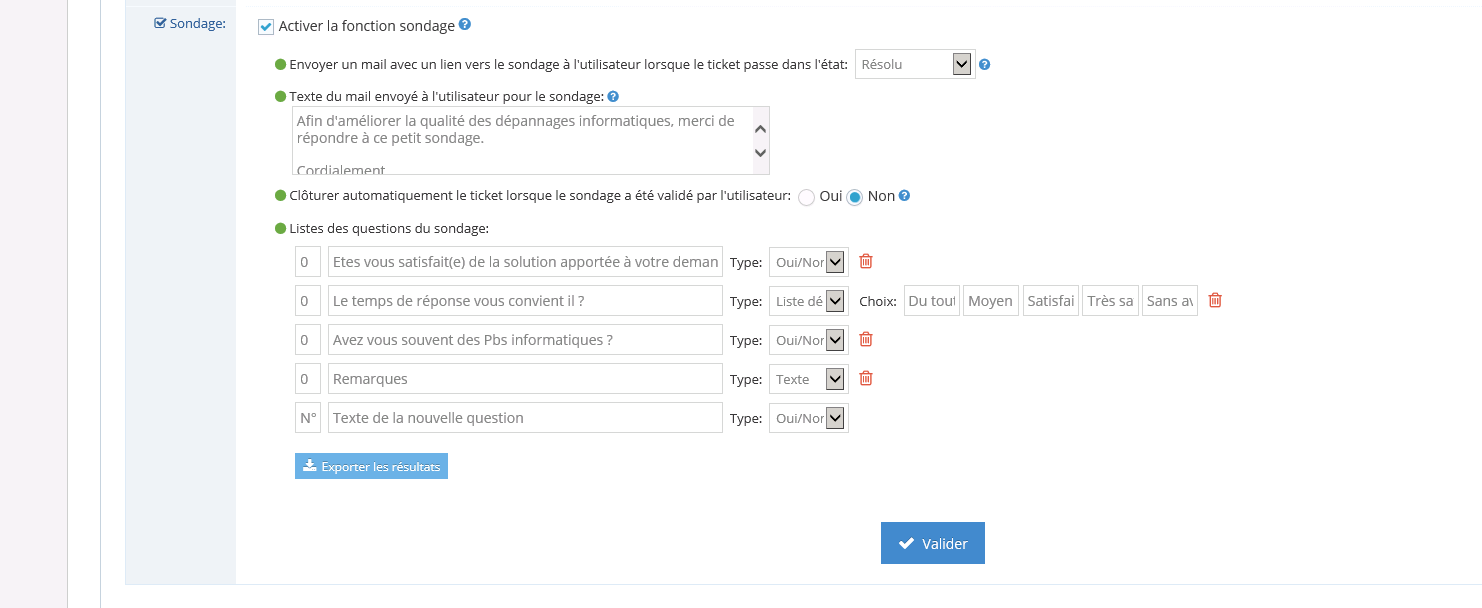Delete the satisfaction question with trash icon
The image size is (1482, 608).
pyautogui.click(x=866, y=261)
